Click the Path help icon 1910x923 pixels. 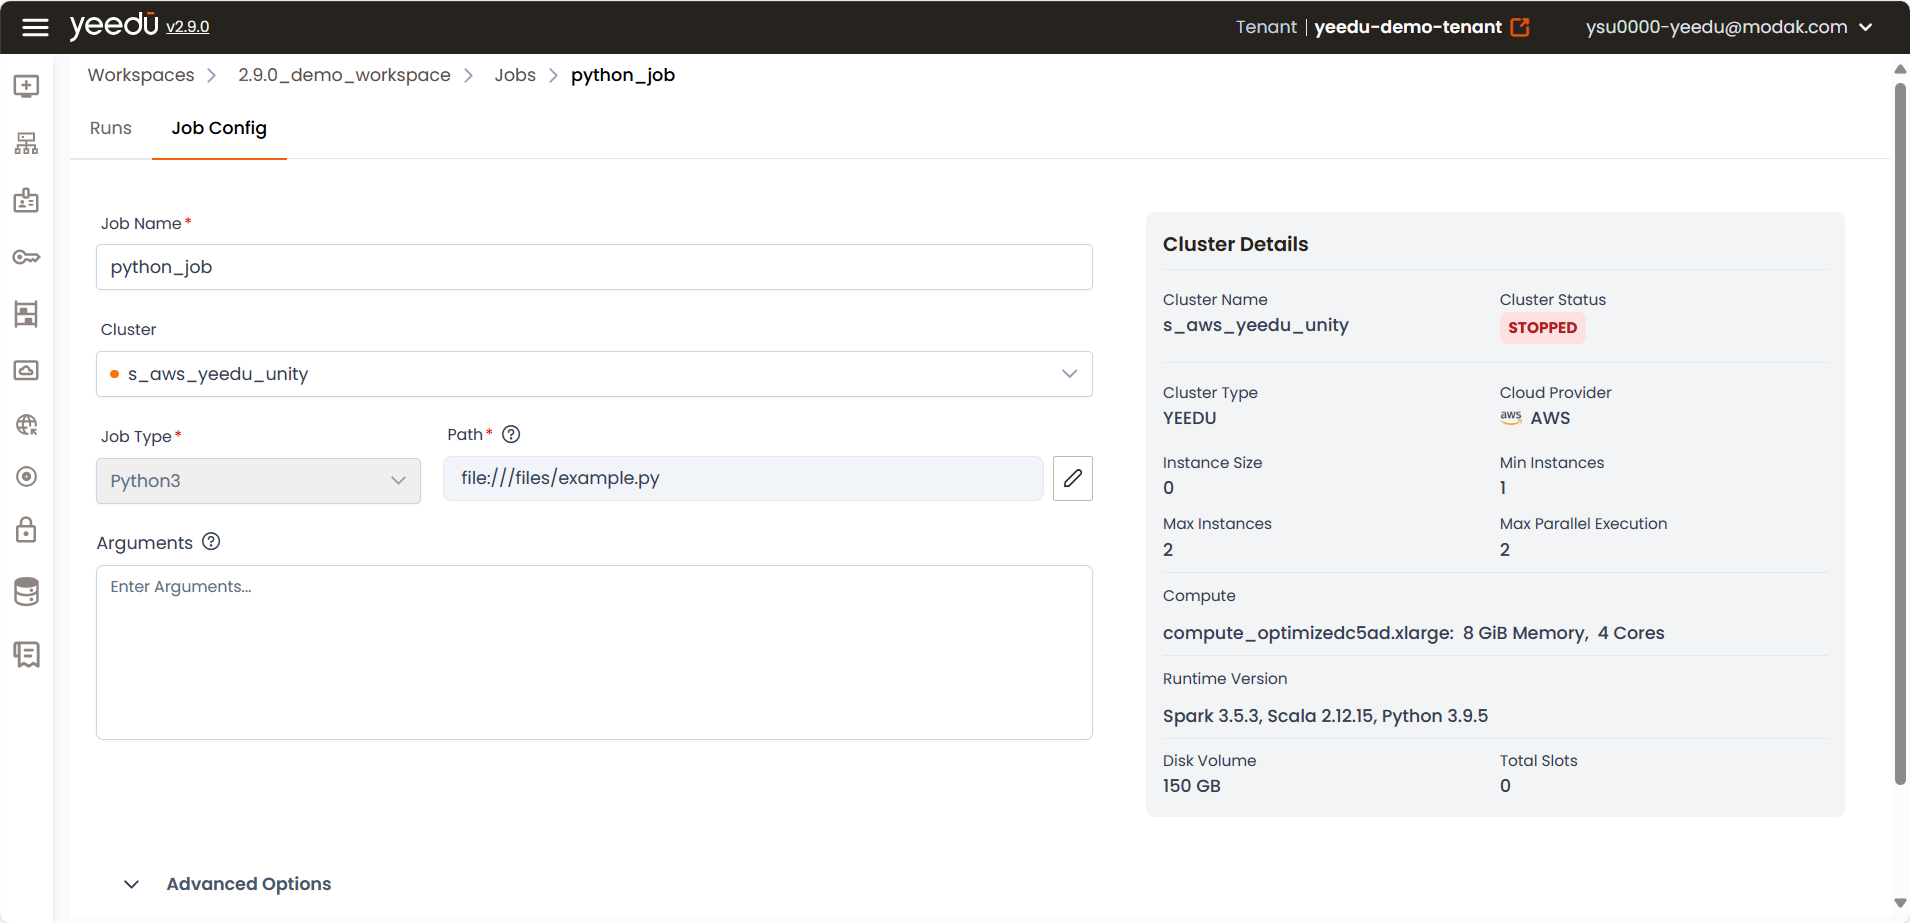pos(511,434)
